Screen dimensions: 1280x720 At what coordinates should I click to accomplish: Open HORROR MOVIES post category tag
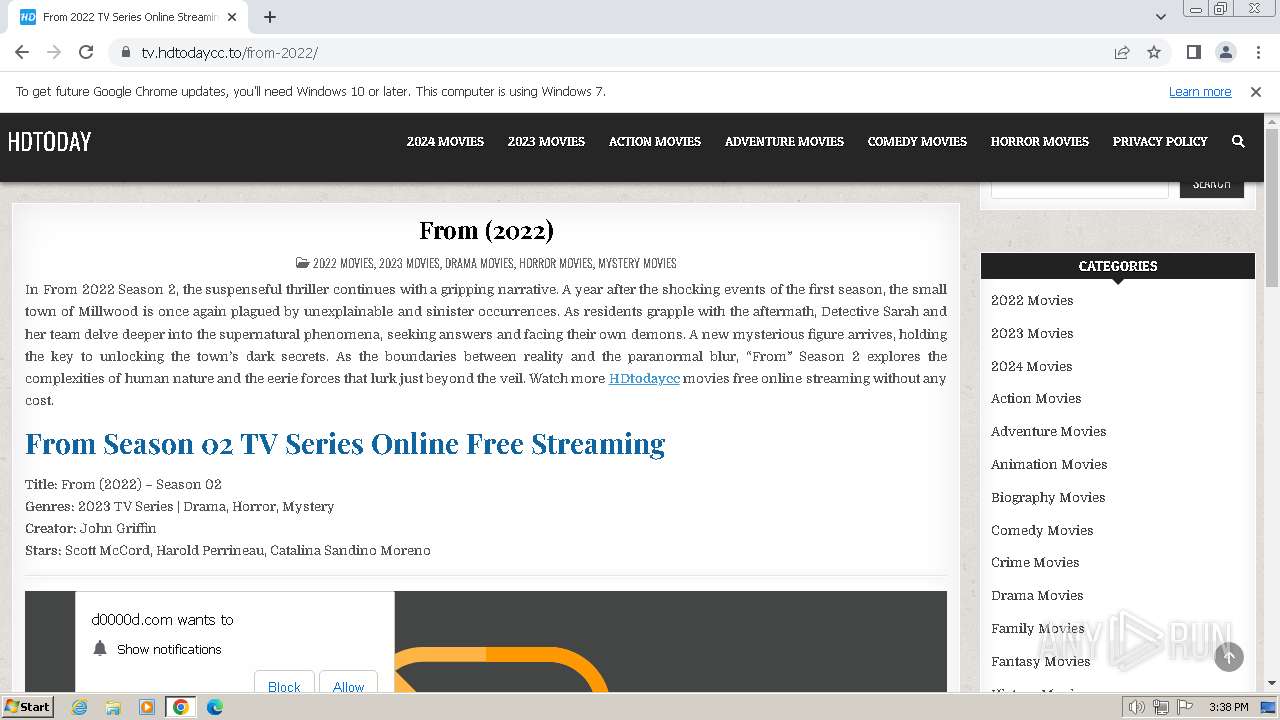[555, 263]
